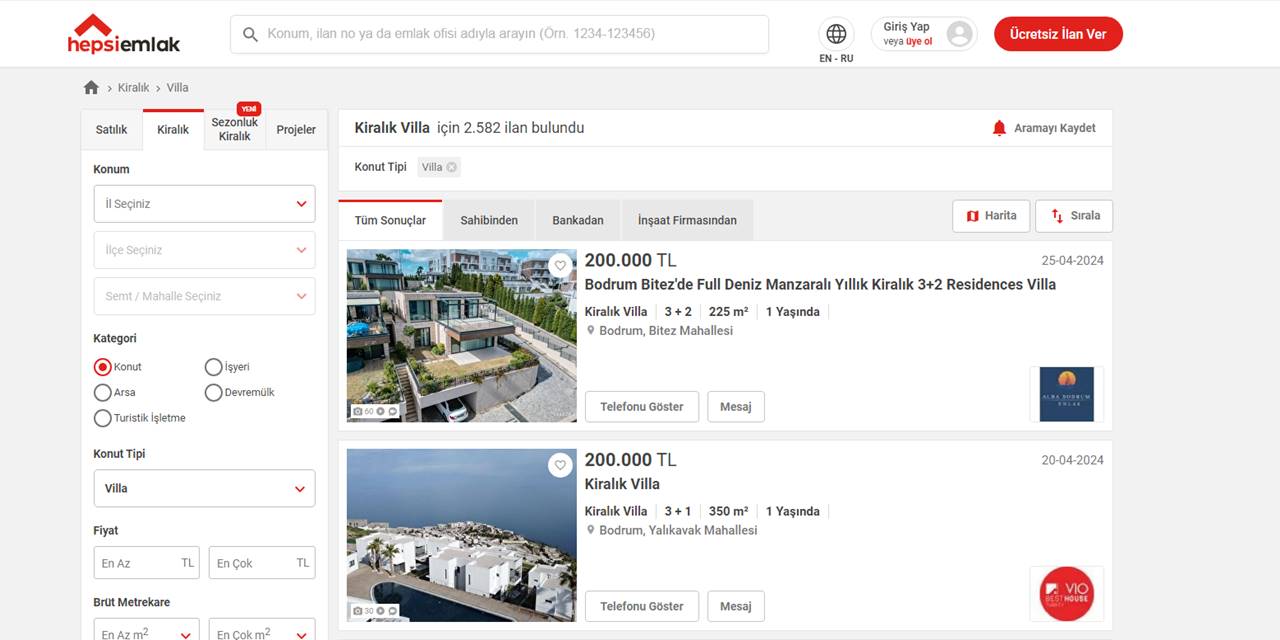Favorite the Yalıkavak Kiralık Villa listing

(x=560, y=465)
